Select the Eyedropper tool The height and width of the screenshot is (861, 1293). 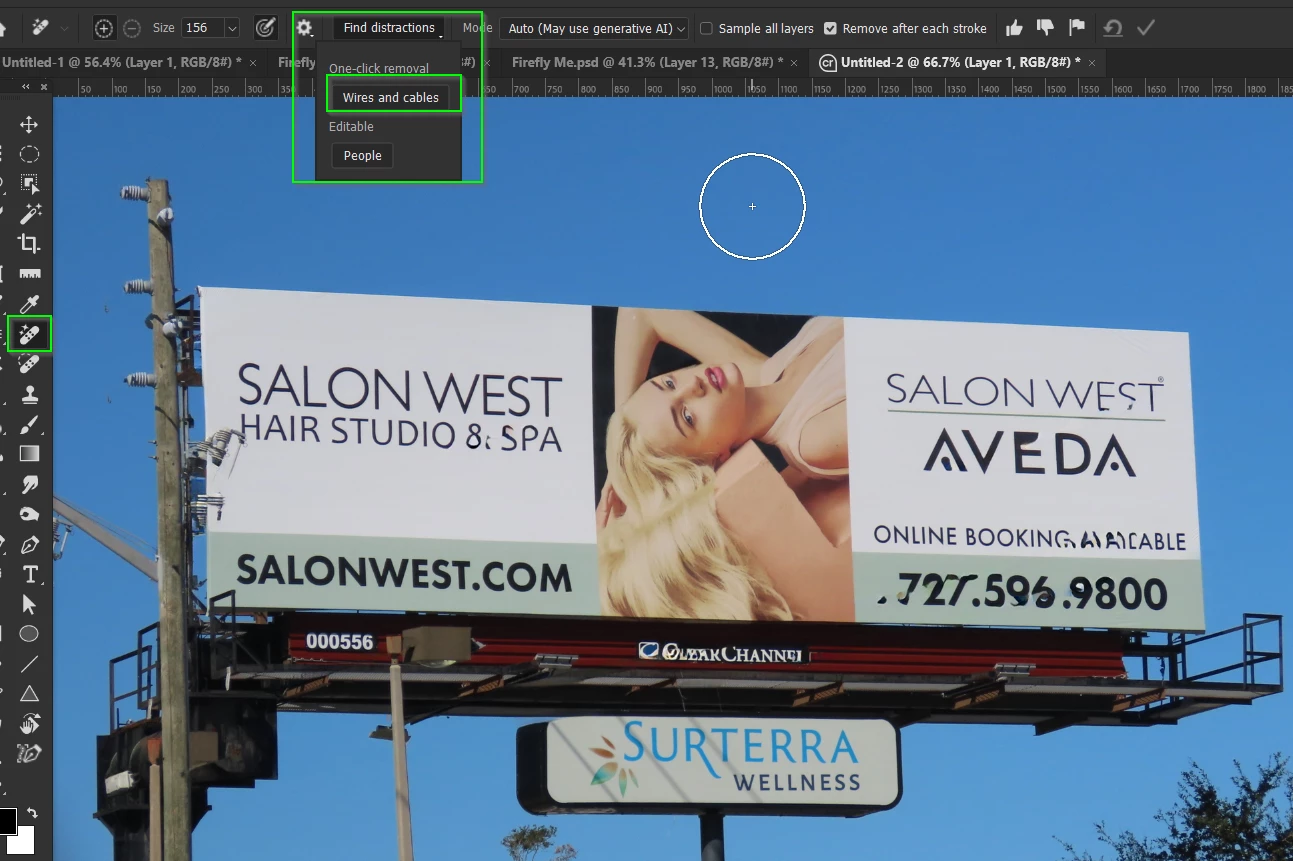29,304
